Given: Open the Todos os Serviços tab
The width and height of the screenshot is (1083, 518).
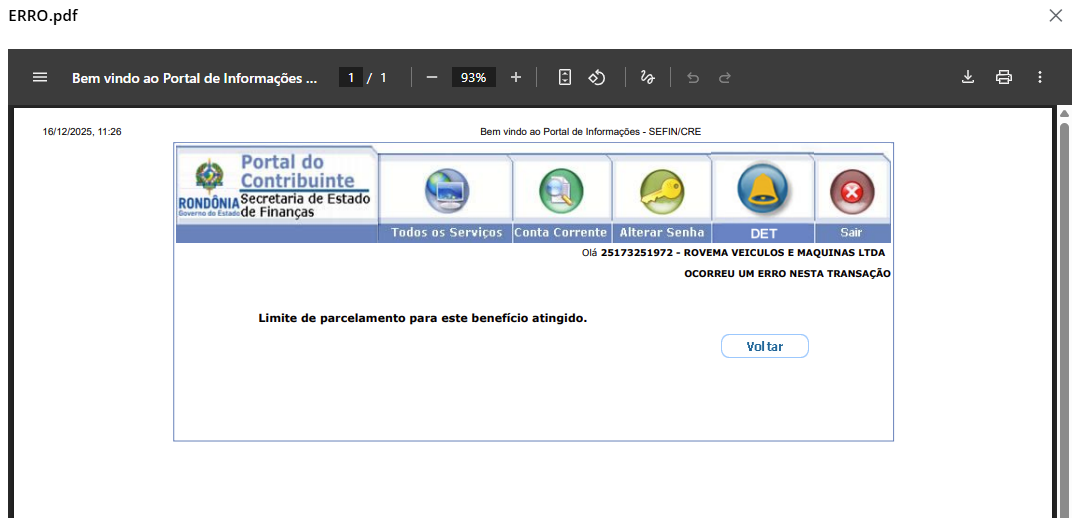Looking at the screenshot, I should pos(446,232).
